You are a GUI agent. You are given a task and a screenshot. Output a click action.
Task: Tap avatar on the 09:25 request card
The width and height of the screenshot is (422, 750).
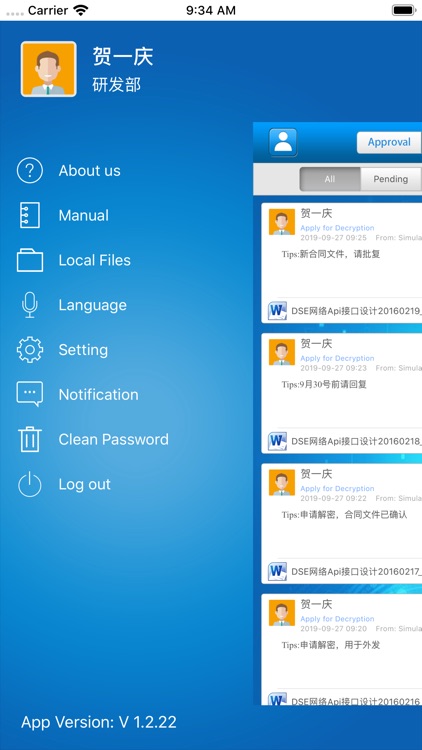tap(282, 222)
